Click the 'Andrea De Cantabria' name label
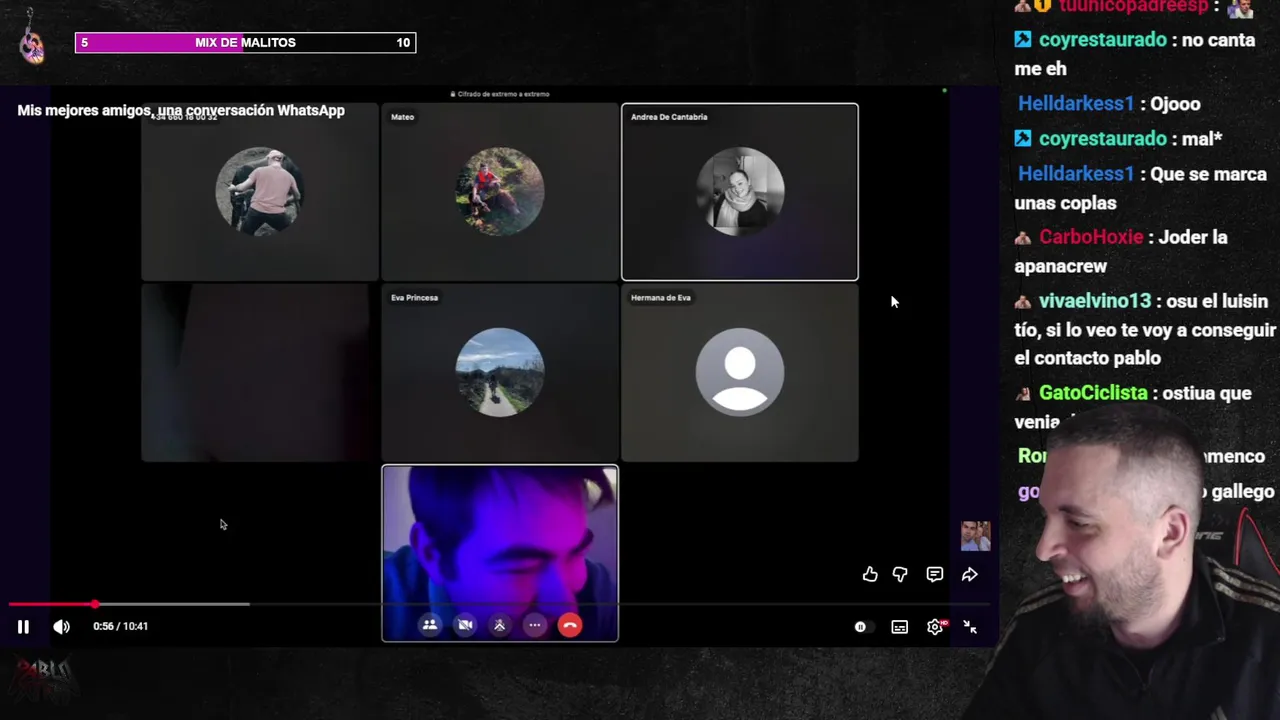This screenshot has width=1280, height=720. coord(669,117)
